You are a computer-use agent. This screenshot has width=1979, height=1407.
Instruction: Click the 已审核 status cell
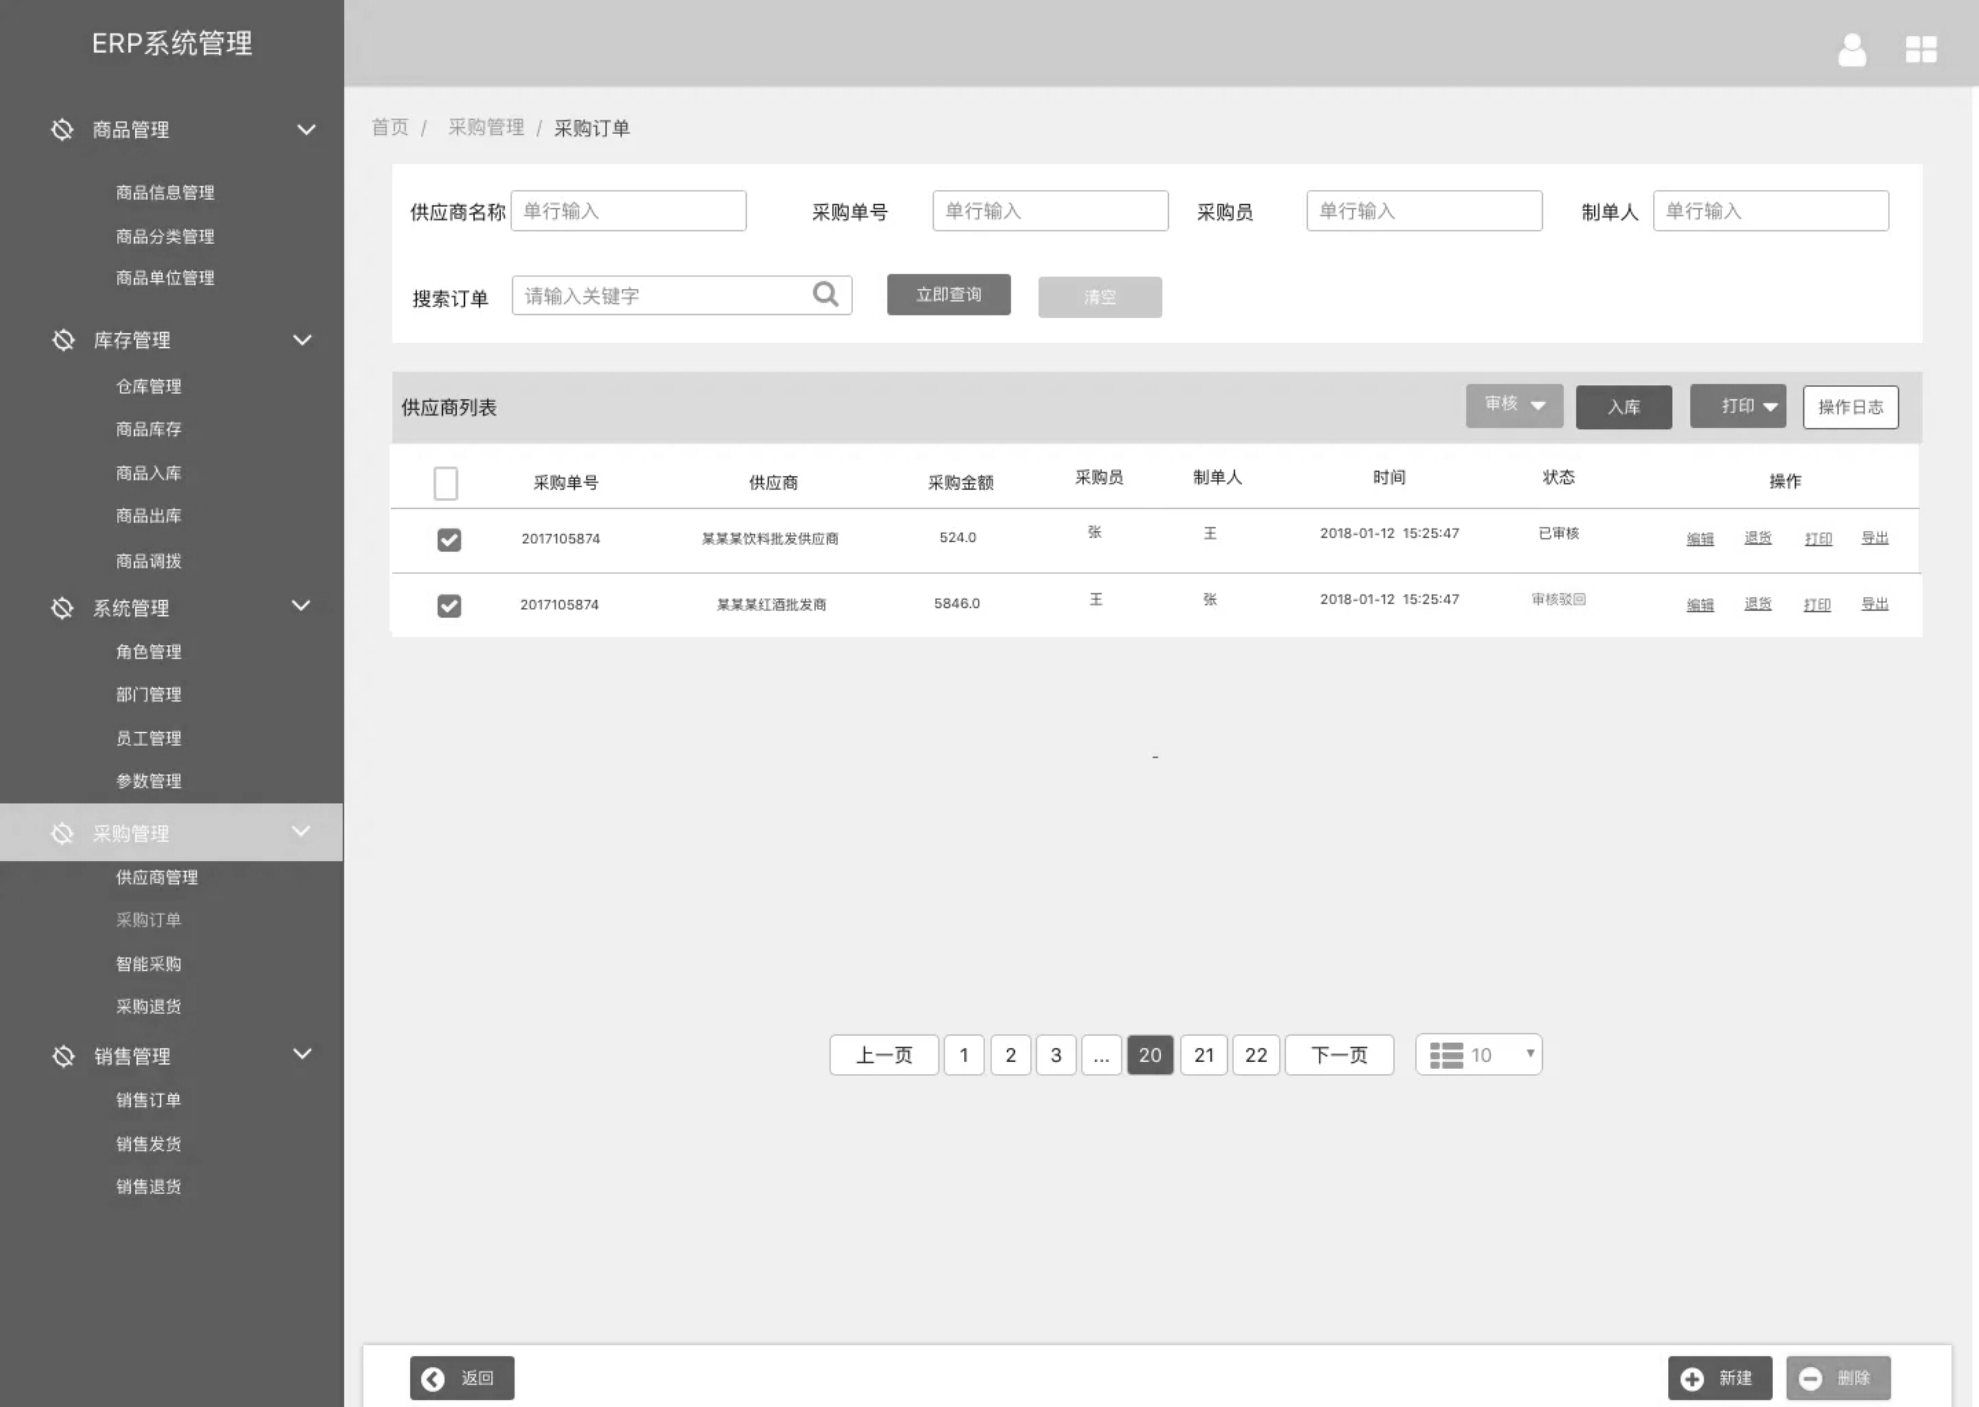[1558, 533]
